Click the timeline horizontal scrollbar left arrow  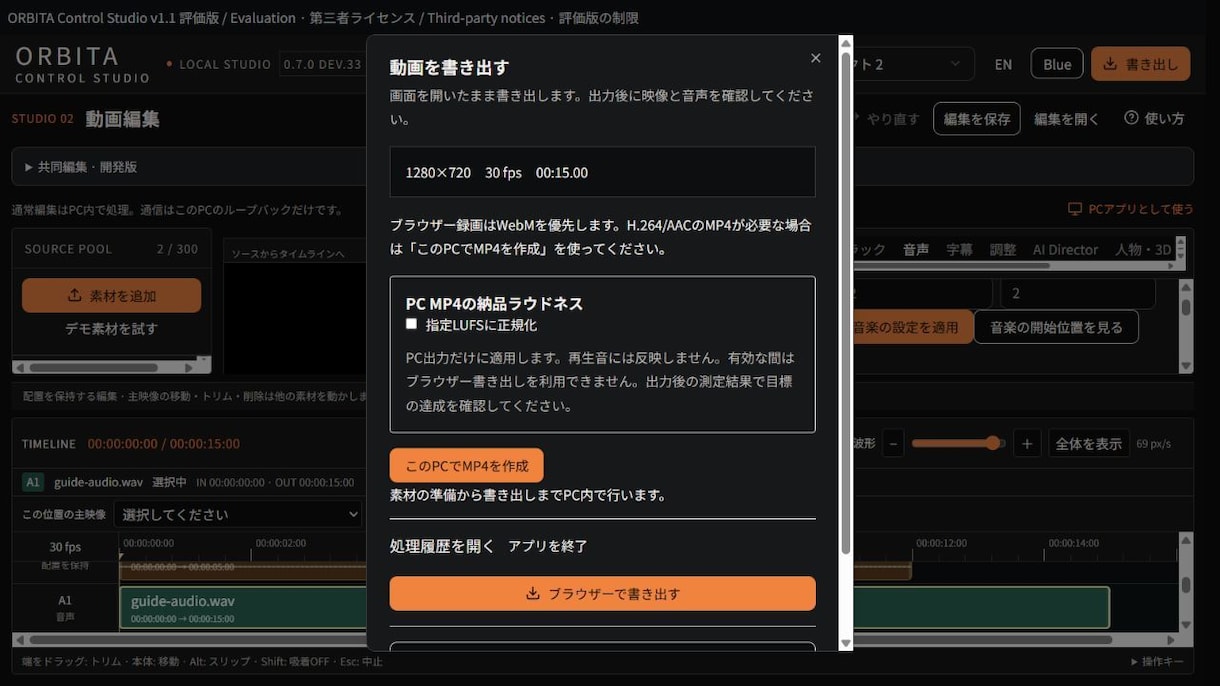click(19, 640)
